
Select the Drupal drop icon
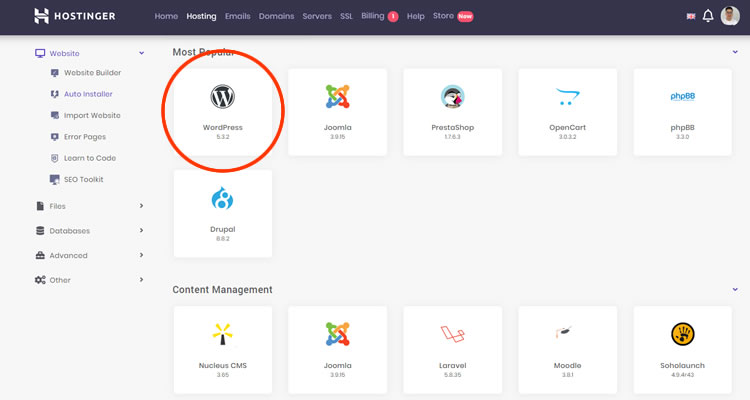pyautogui.click(x=222, y=198)
